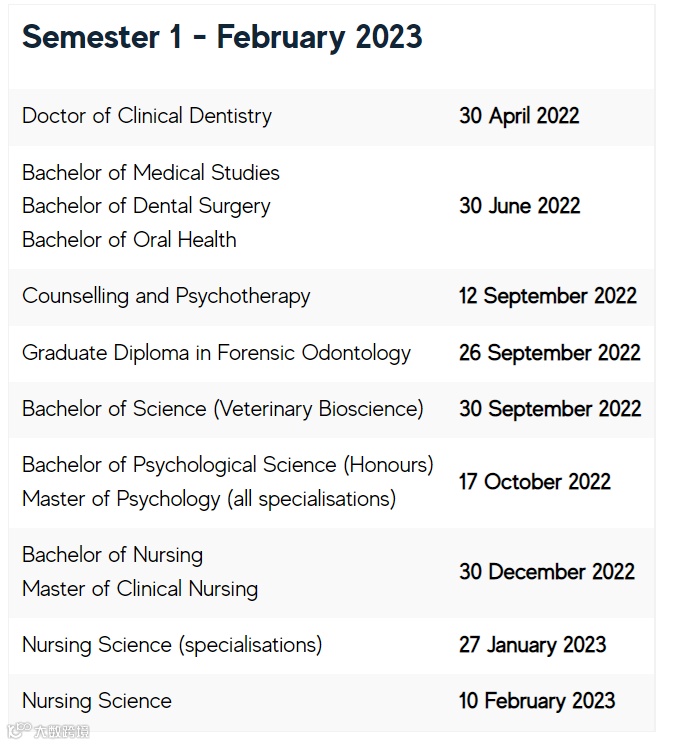675x745 pixels.
Task: Select the Doctor of Clinical Dentistry row
Action: click(x=332, y=117)
